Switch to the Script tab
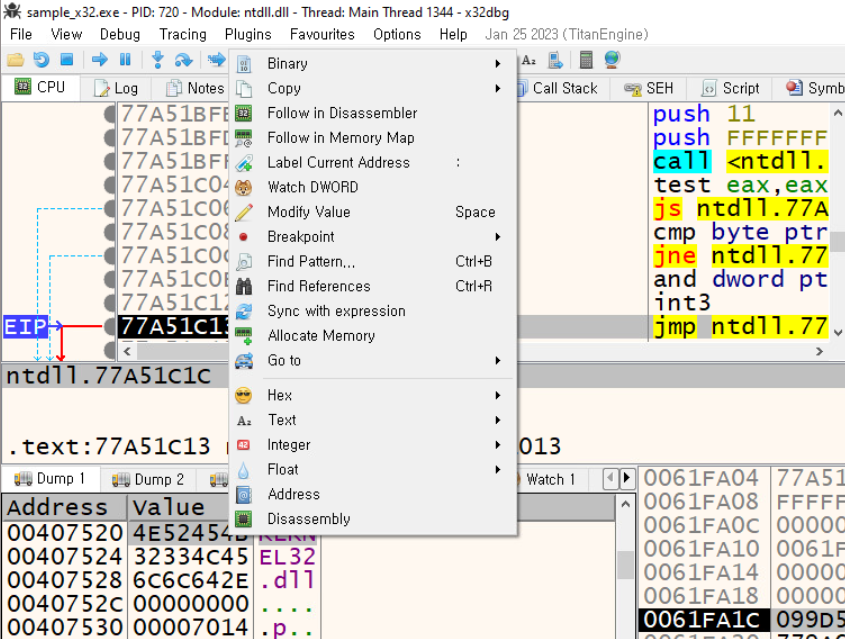845x639 pixels. pyautogui.click(x=731, y=88)
